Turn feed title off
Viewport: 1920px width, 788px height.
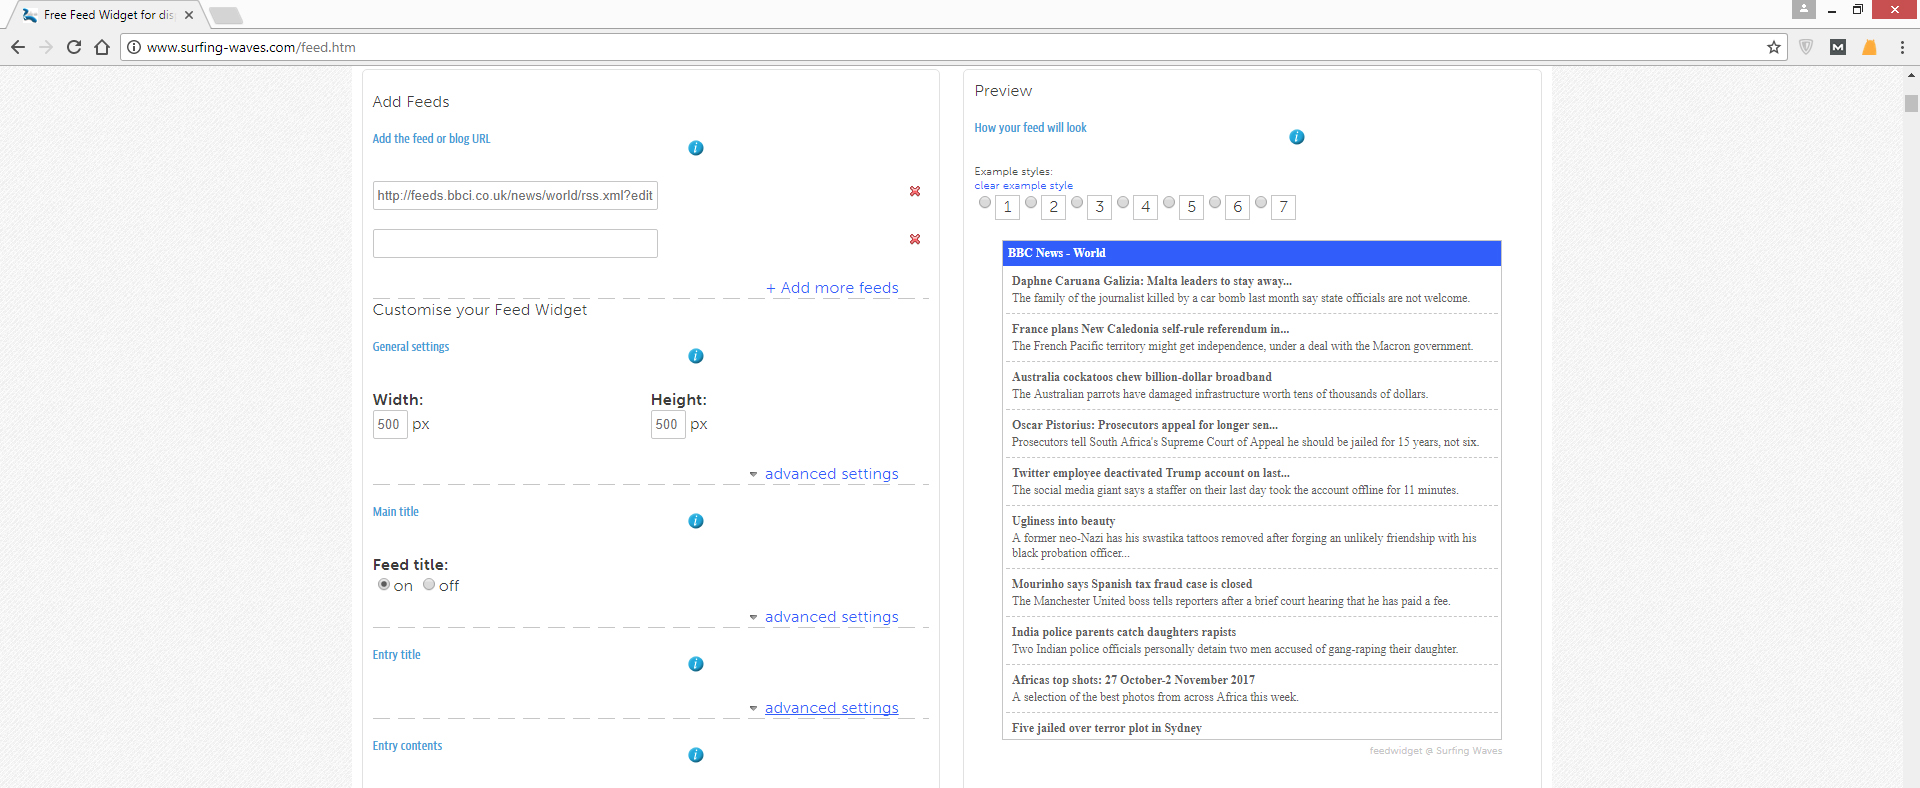point(429,585)
